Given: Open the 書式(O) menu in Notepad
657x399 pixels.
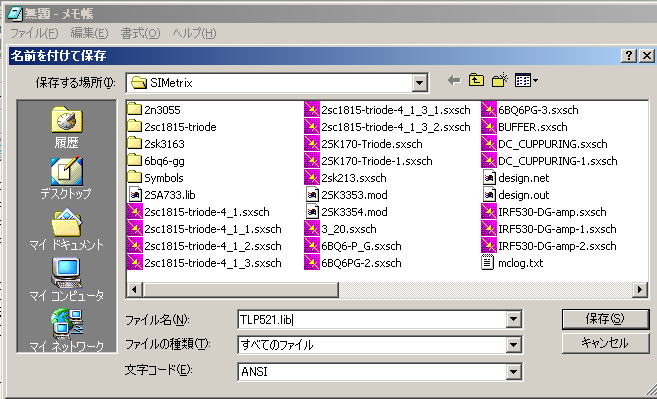Looking at the screenshot, I should coord(140,33).
